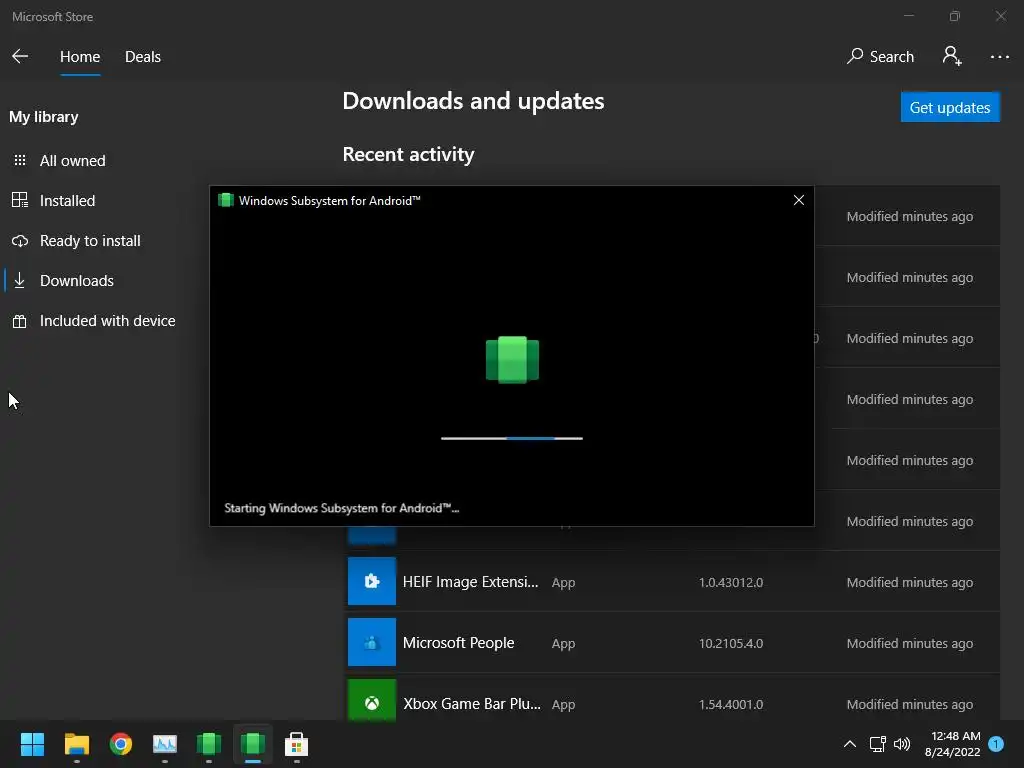Click the Included with device gift icon
The width and height of the screenshot is (1024, 768).
[x=20, y=321]
